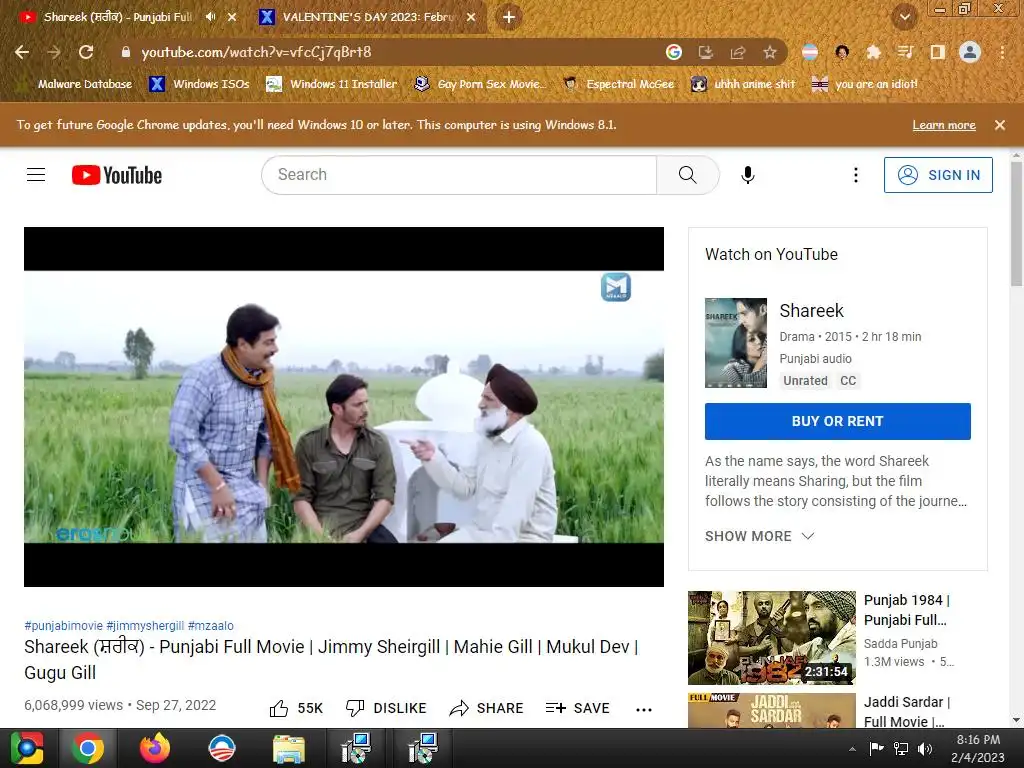Click the install/download icon in address bar

[705, 52]
